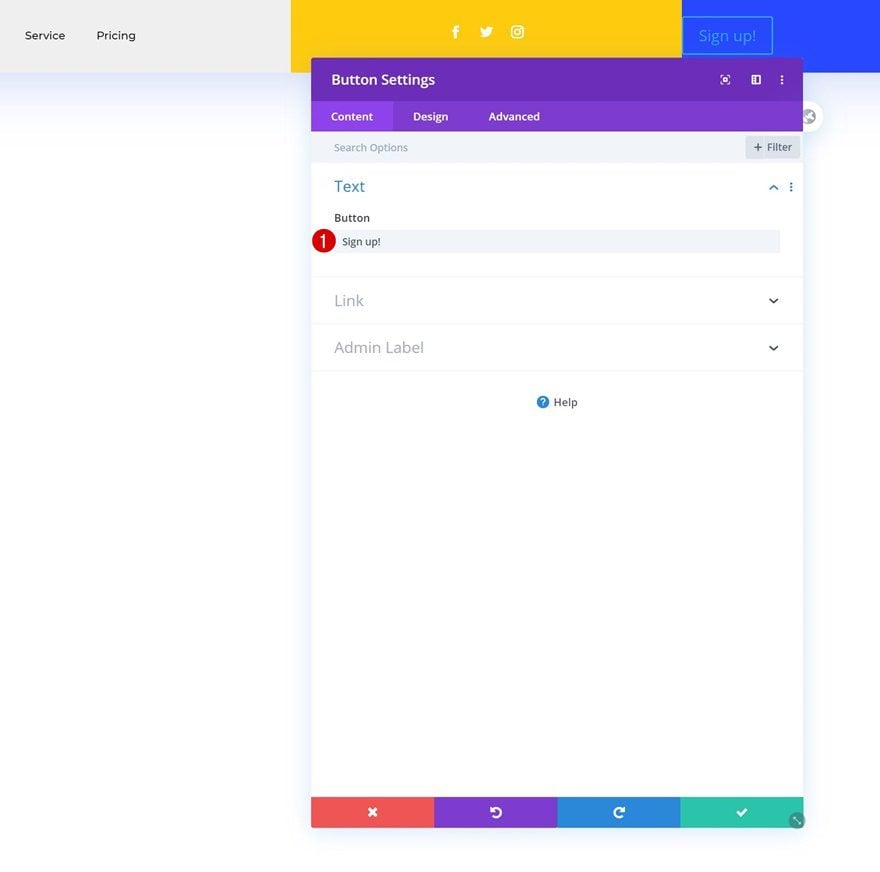This screenshot has width=880, height=872.
Task: Click the Filter button
Action: click(x=772, y=147)
